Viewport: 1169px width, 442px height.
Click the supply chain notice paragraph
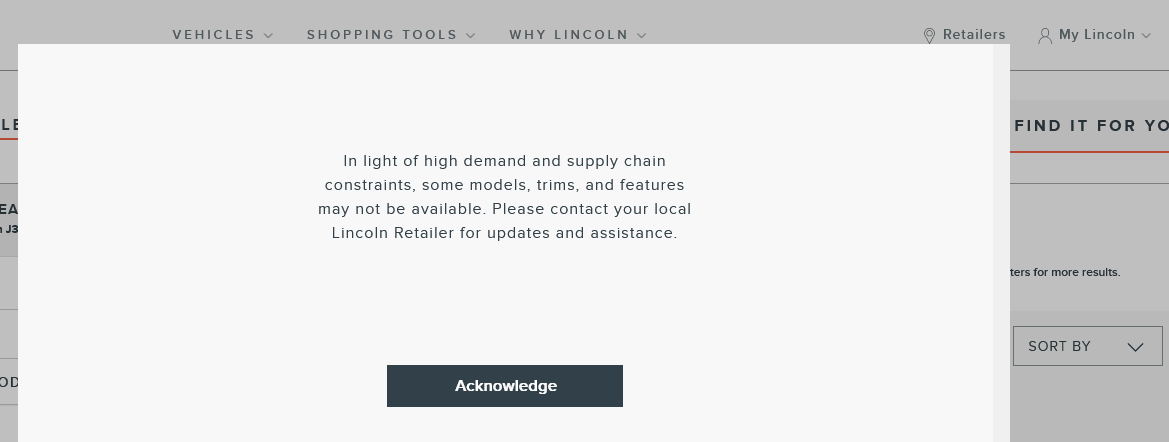point(505,197)
